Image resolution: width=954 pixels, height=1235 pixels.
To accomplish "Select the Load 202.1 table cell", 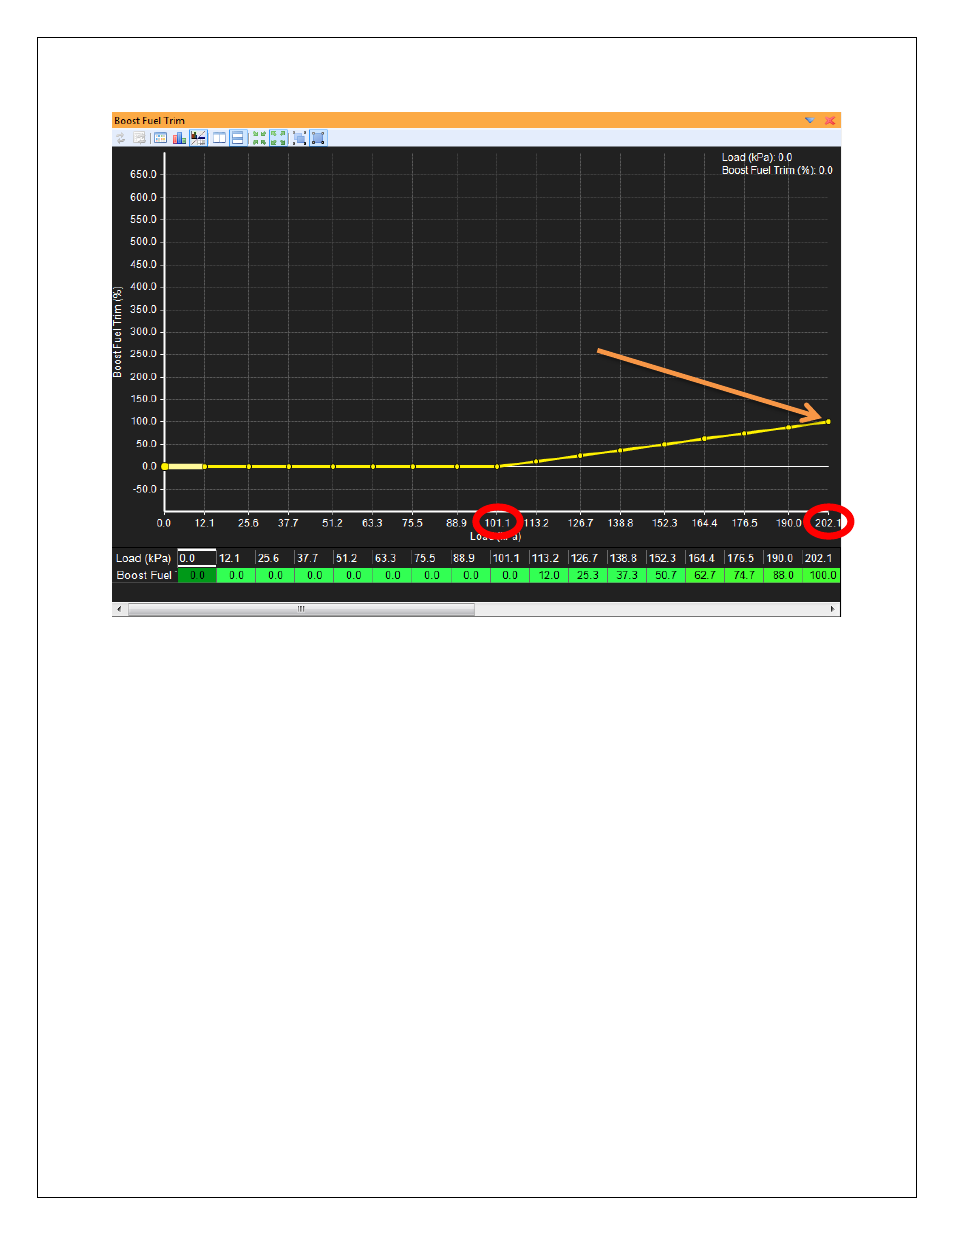I will [x=821, y=558].
